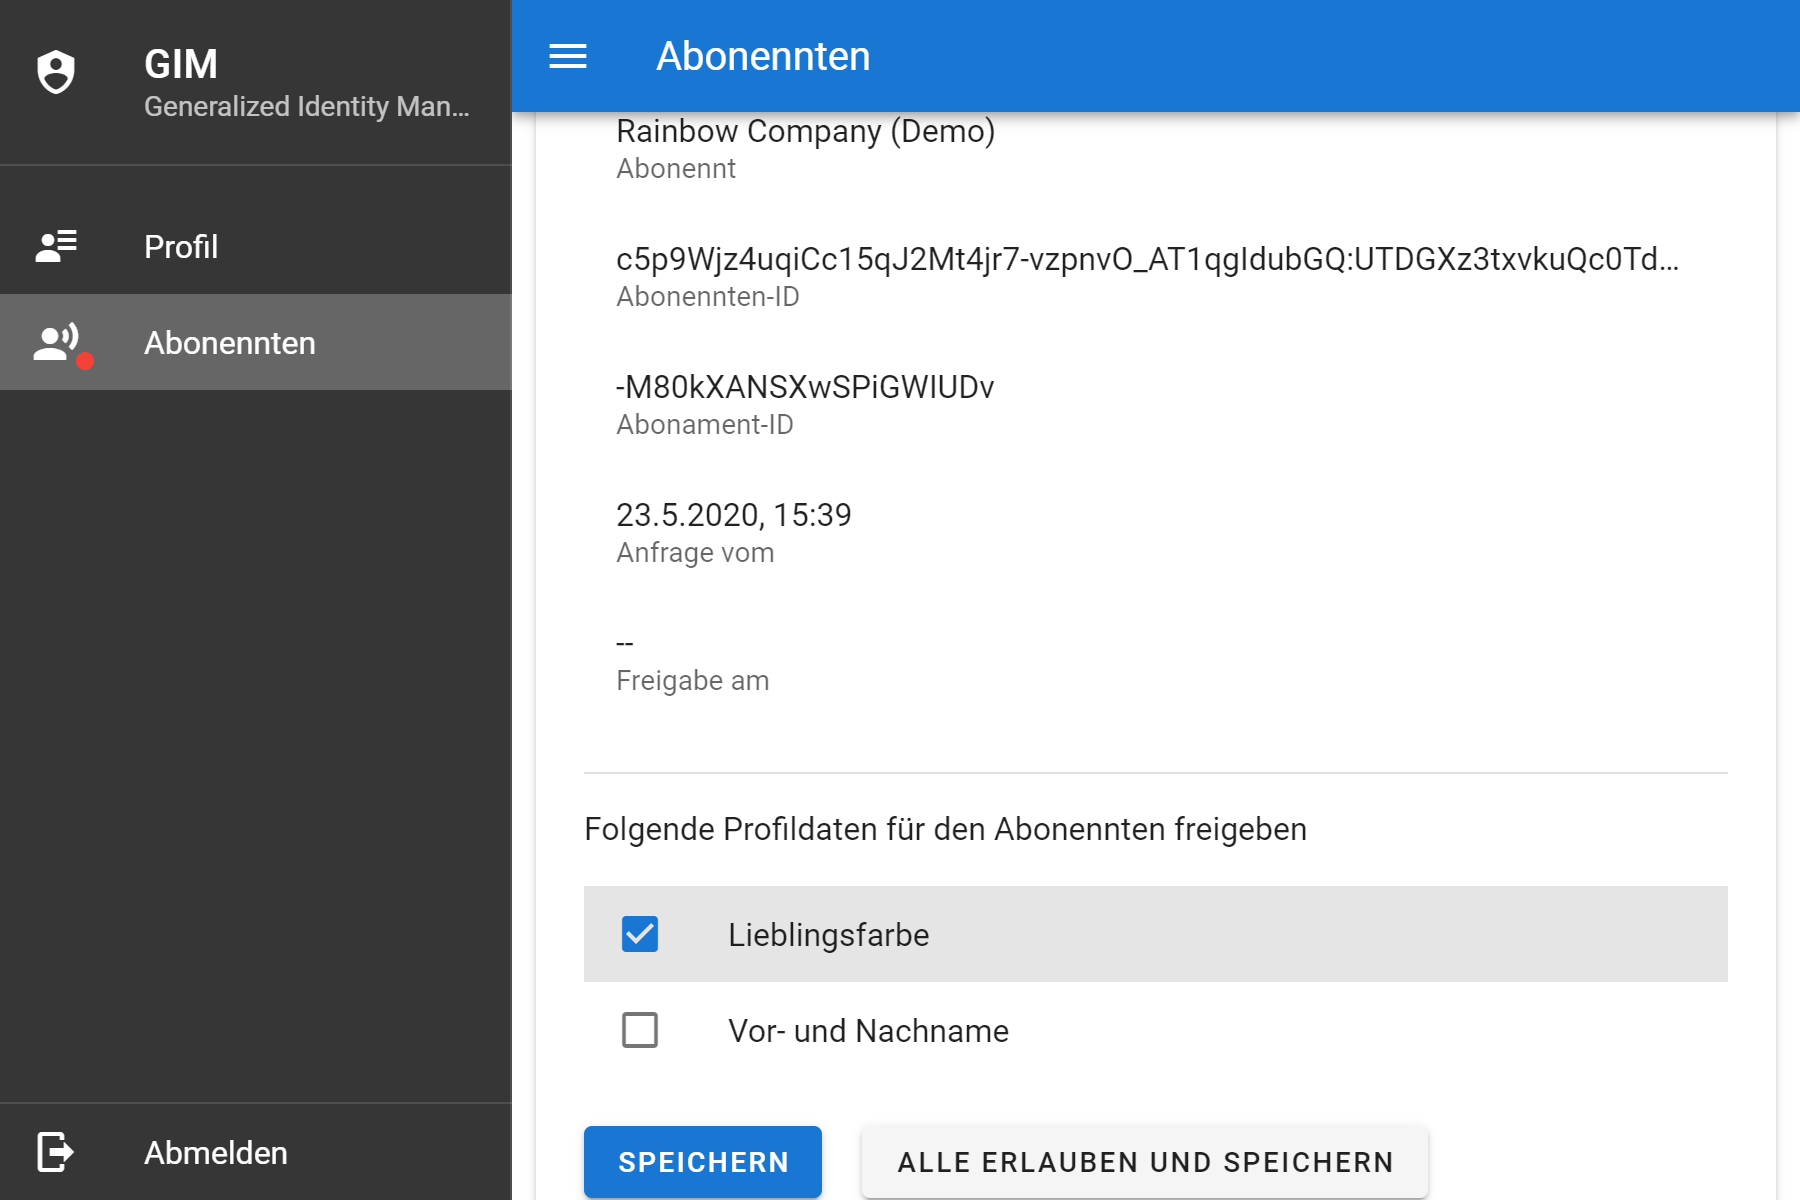The width and height of the screenshot is (1800, 1200).
Task: Open the hamburger navigation menu
Action: [x=568, y=57]
